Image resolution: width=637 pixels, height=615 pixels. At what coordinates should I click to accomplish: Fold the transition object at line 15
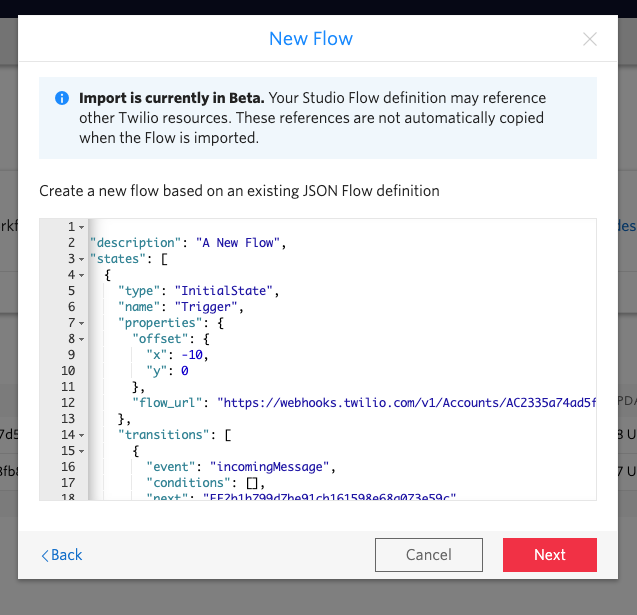tap(81, 451)
